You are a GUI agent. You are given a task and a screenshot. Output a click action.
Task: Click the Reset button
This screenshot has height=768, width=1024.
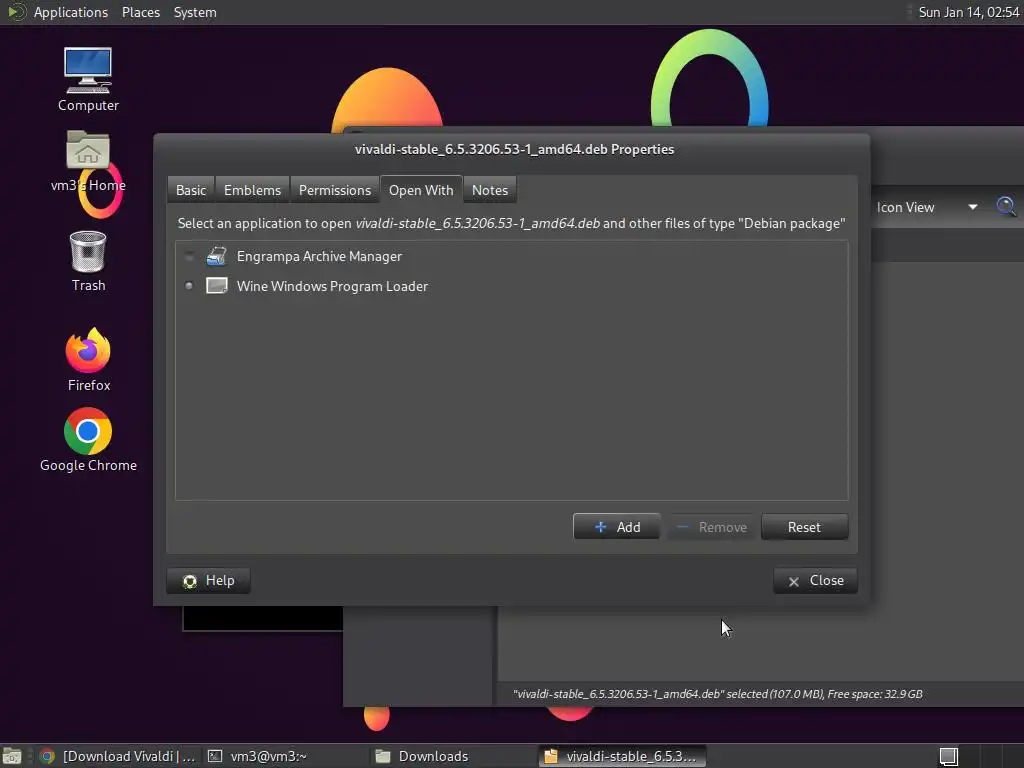click(x=805, y=527)
